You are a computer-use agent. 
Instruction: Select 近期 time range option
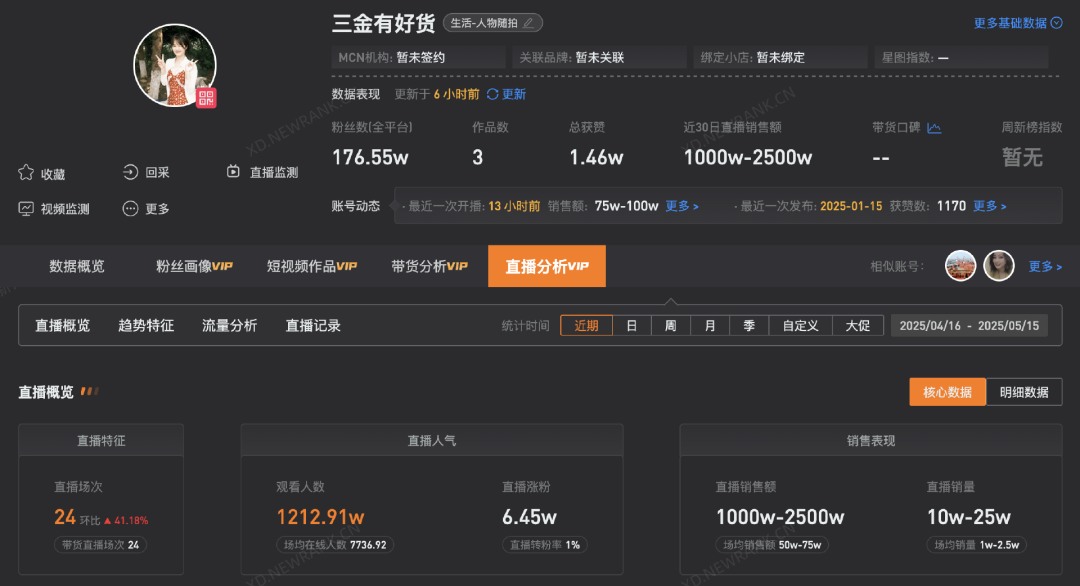coord(586,326)
